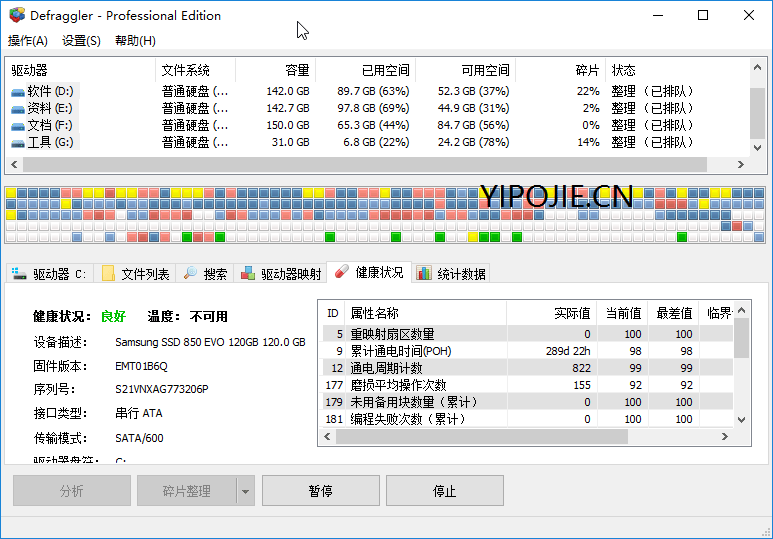Viewport: 773px width, 539px height.
Task: Click the 文件列表 folder icon
Action: click(x=108, y=273)
